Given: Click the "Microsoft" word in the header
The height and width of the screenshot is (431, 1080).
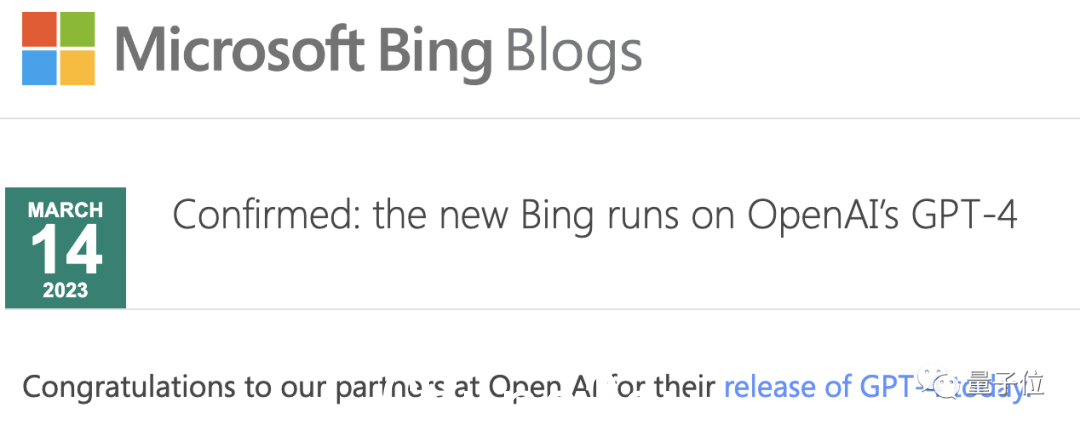Looking at the screenshot, I should coord(239,50).
